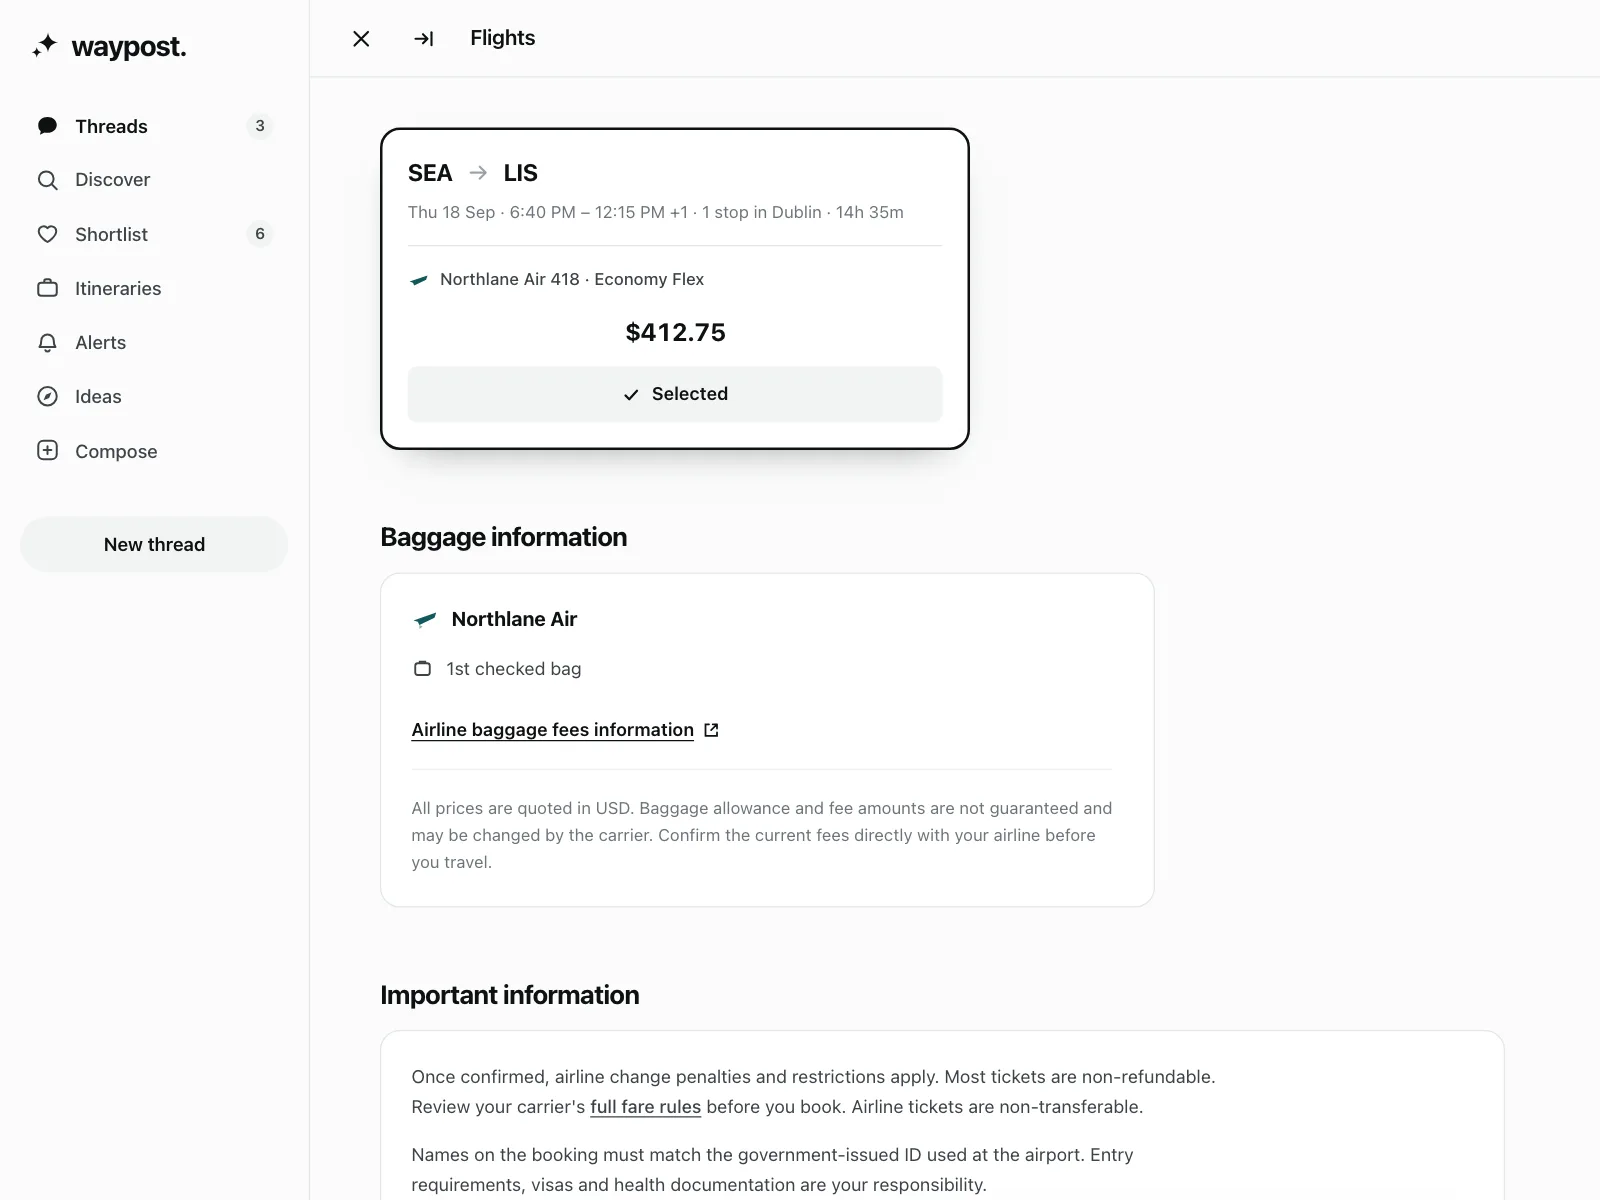This screenshot has width=1600, height=1200.
Task: Collapse the panel using the arrow-to-bar icon
Action: click(424, 39)
